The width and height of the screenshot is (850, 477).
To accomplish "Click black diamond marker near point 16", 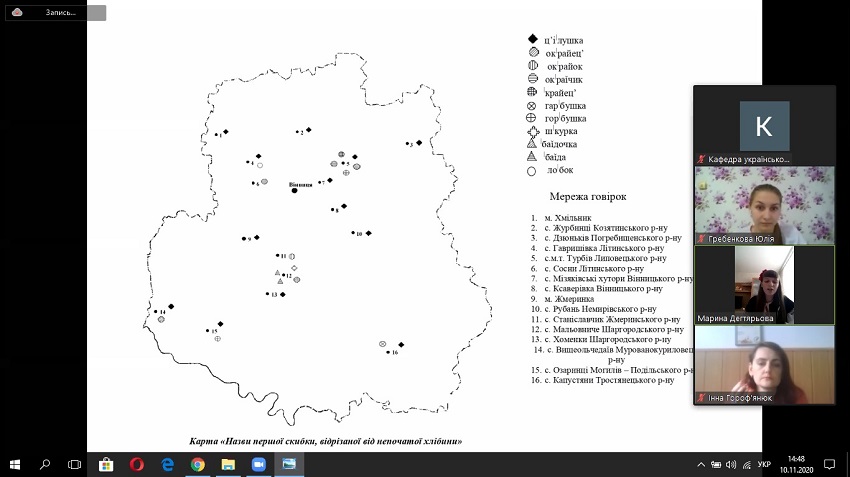I will 401,345.
